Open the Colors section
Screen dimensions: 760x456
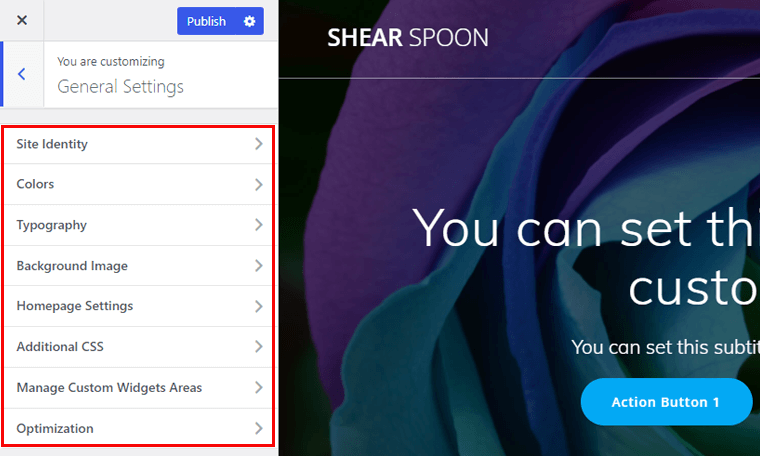(x=139, y=184)
